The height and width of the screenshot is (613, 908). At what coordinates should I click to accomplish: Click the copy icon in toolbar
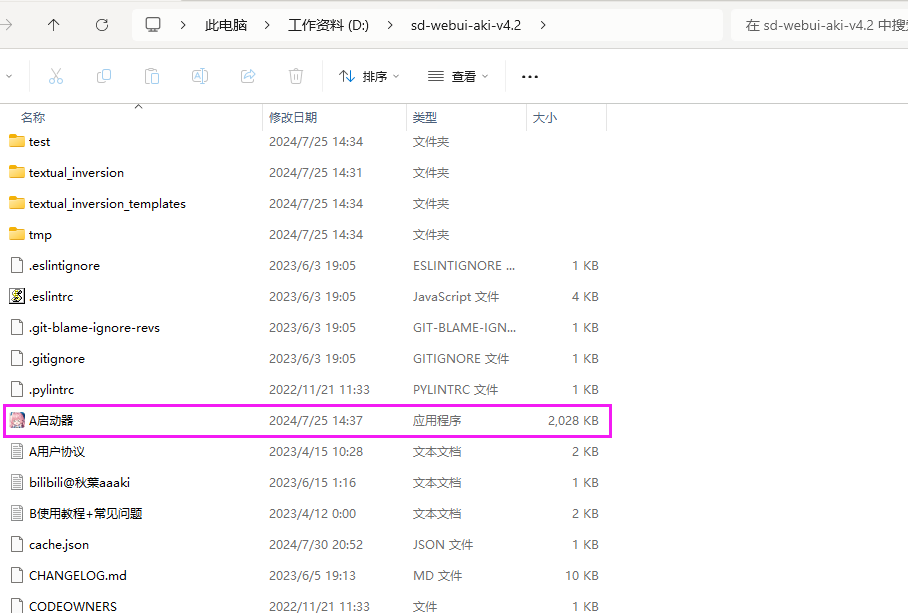tap(104, 76)
